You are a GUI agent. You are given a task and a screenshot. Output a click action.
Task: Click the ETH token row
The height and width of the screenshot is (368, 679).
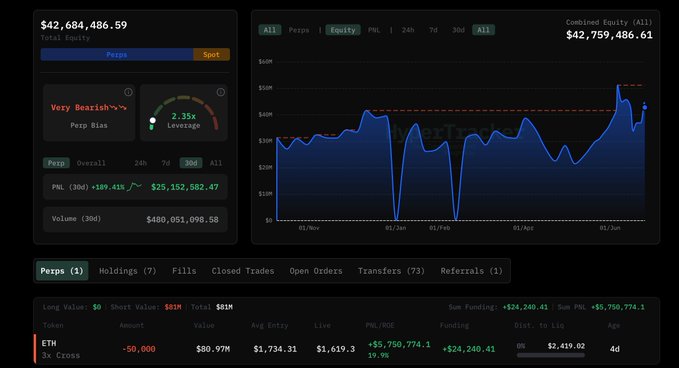pos(346,349)
